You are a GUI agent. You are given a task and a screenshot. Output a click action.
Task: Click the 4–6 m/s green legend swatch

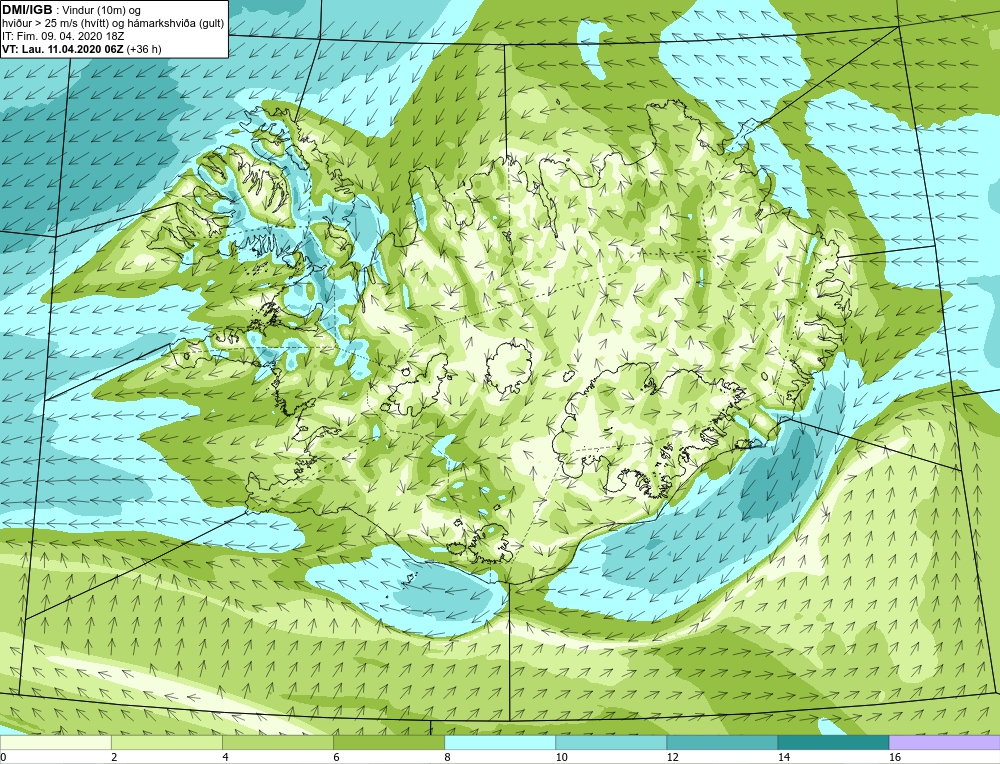tap(277, 742)
